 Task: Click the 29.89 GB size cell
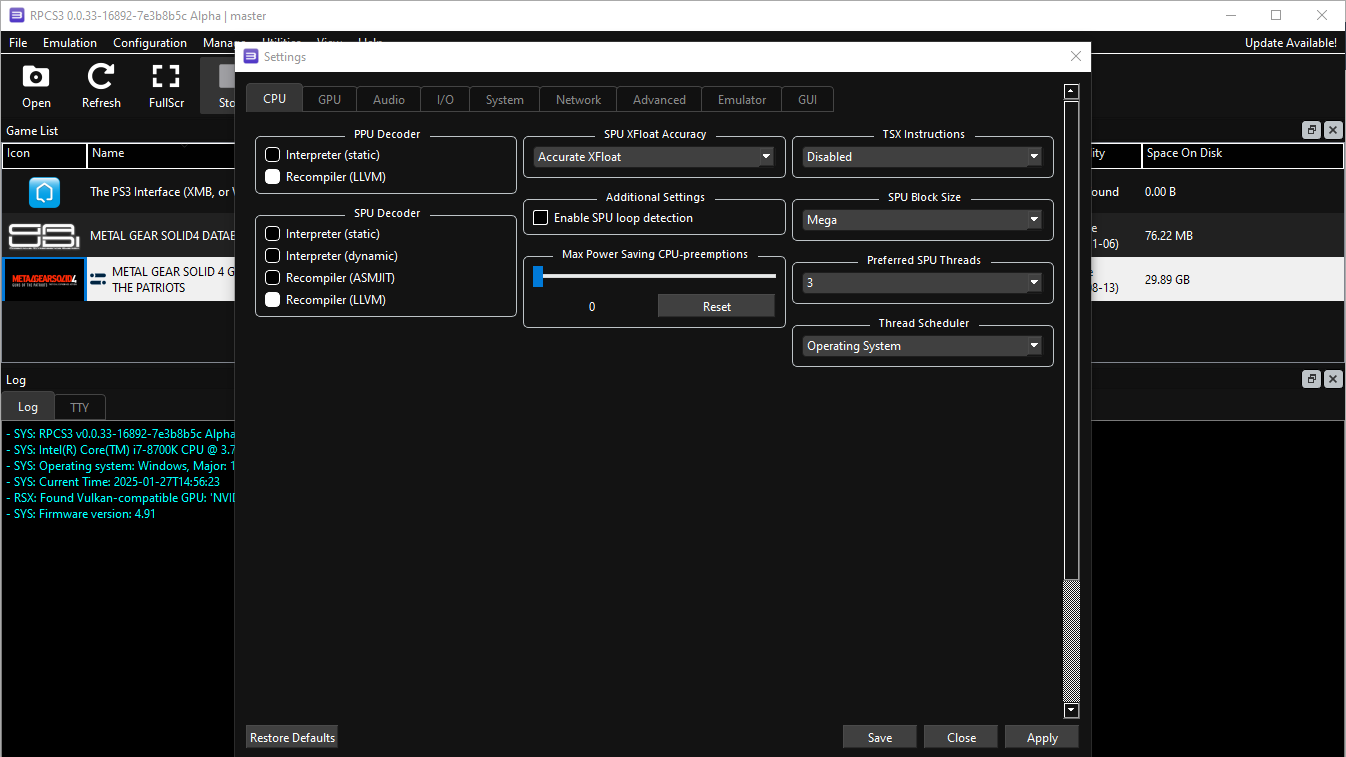tap(1168, 280)
